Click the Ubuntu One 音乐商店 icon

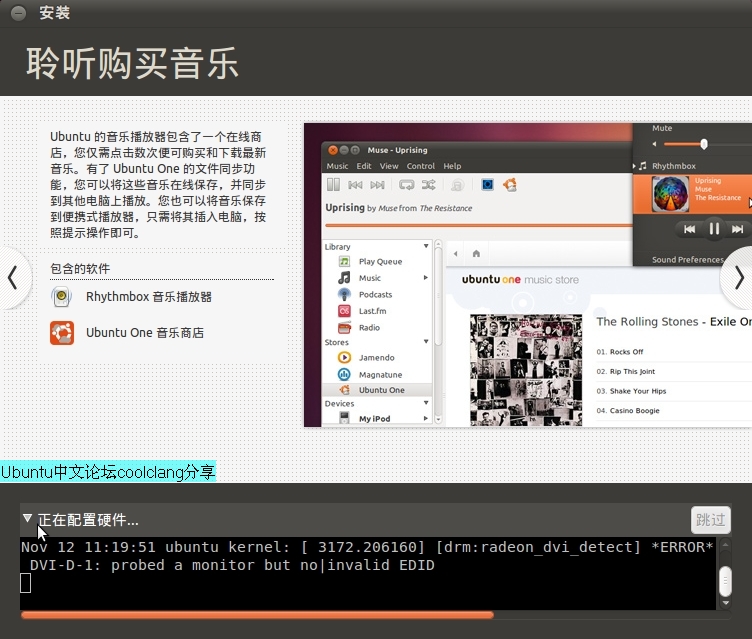click(x=62, y=333)
